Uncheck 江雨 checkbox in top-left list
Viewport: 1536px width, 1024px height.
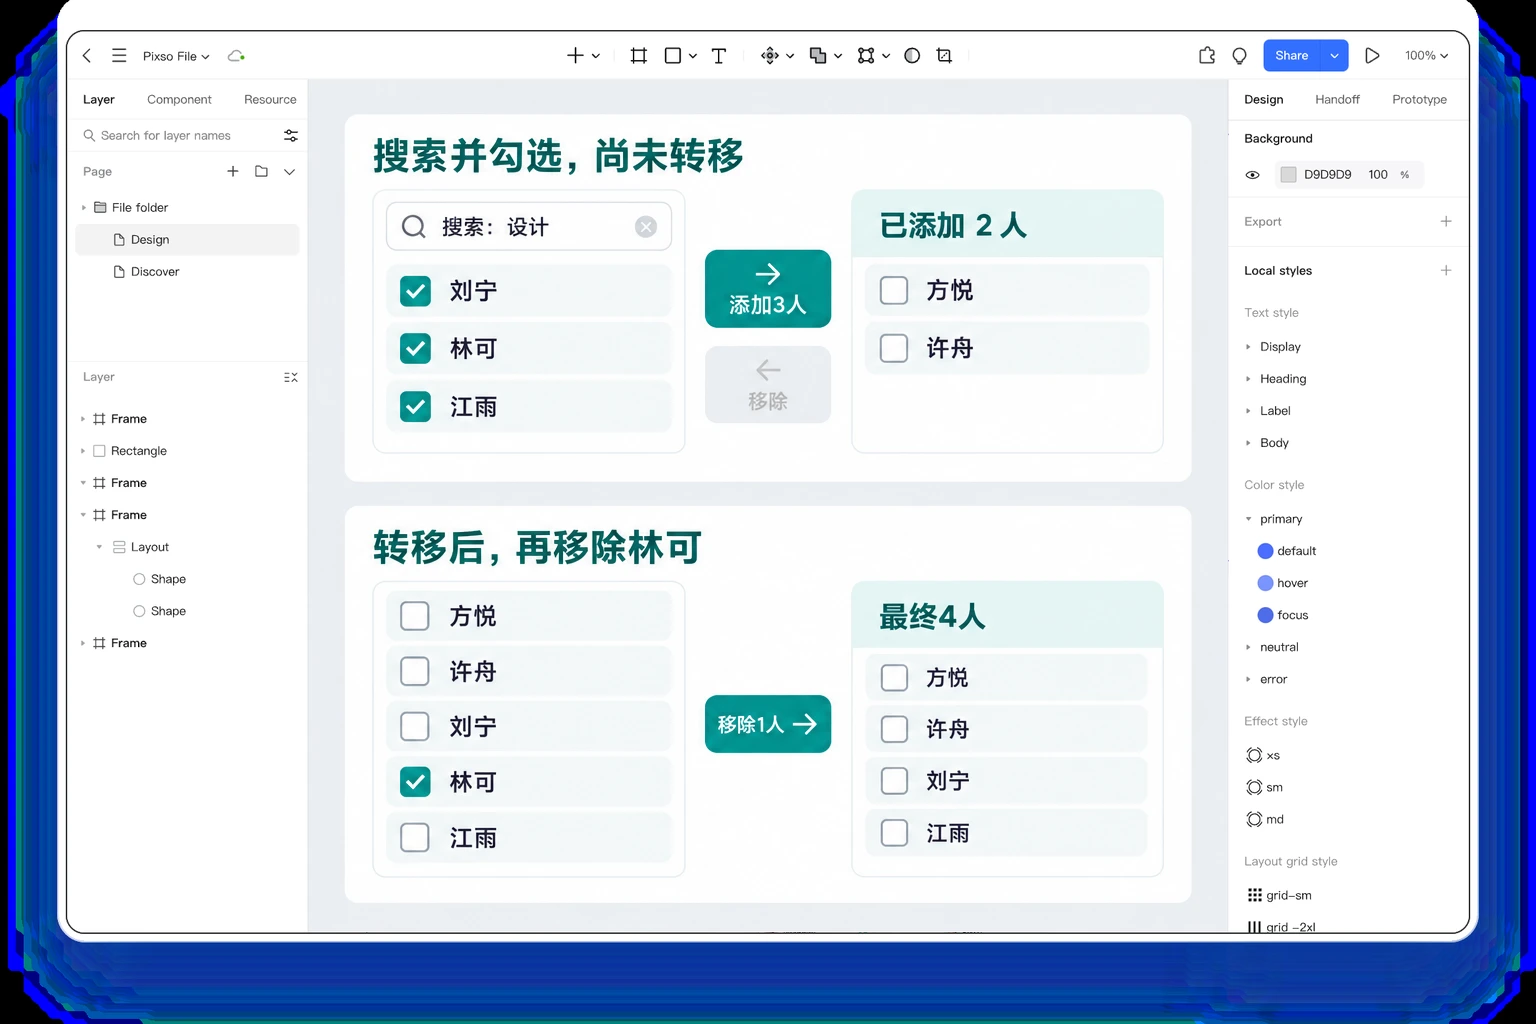415,407
